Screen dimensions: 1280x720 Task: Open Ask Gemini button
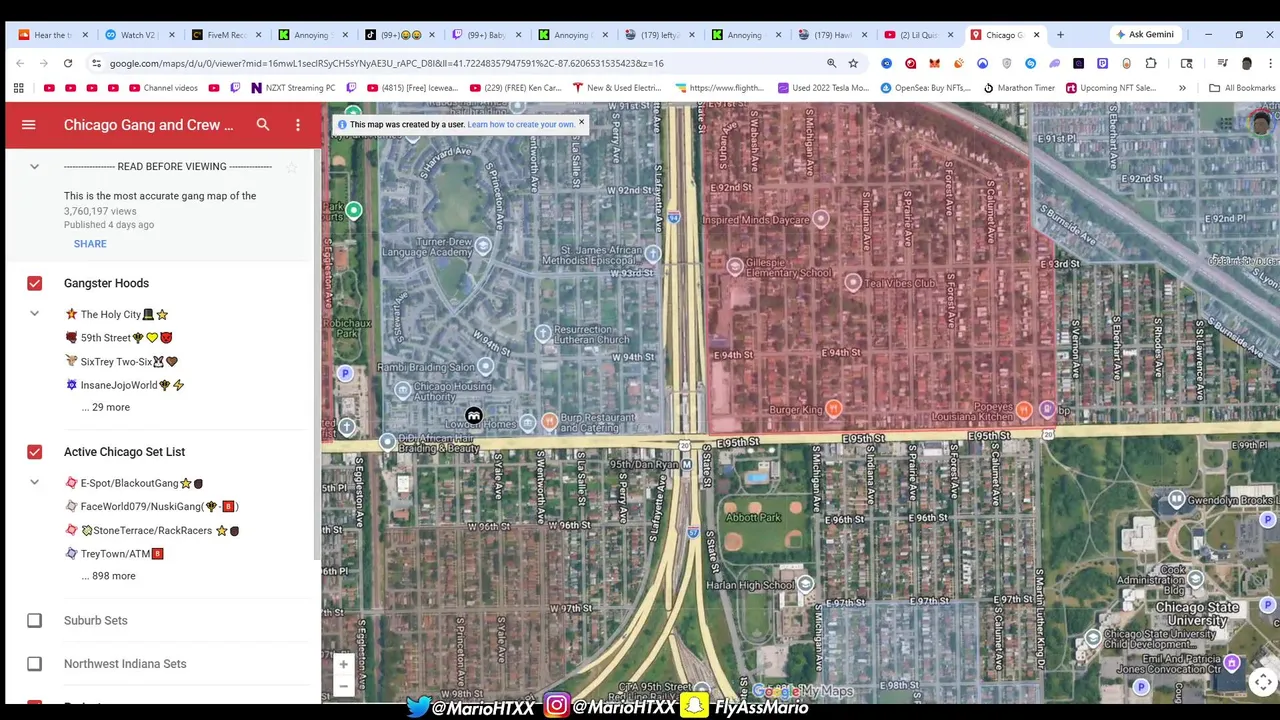point(1146,35)
